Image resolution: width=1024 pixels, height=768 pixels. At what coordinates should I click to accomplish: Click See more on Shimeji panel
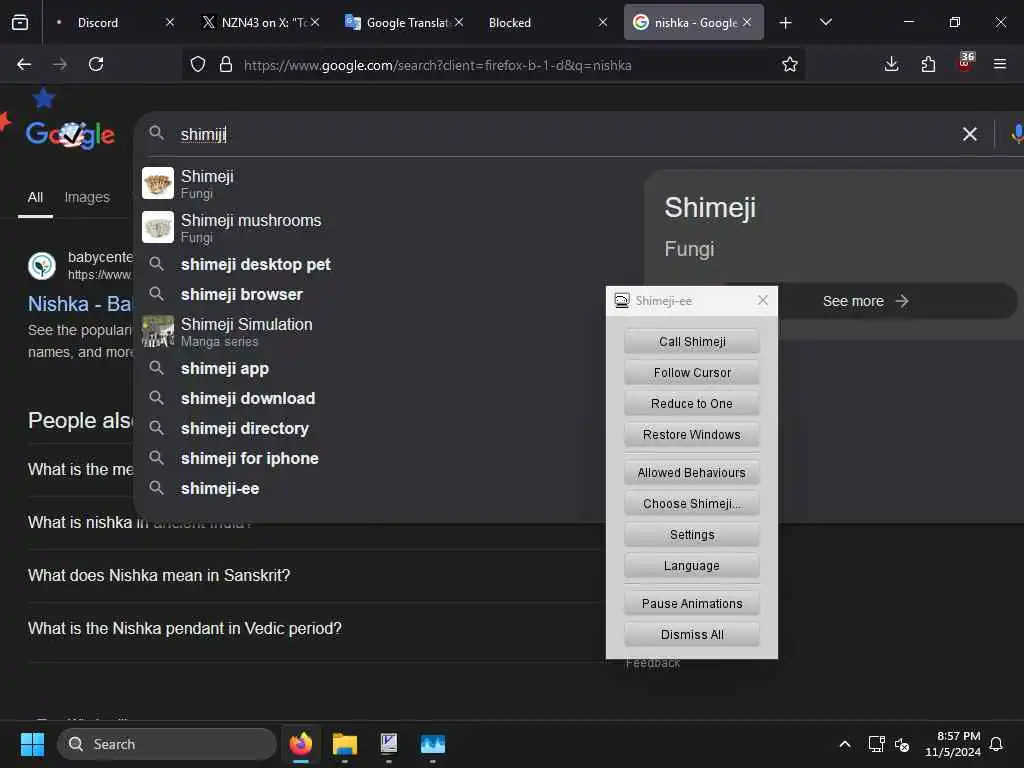click(x=865, y=301)
